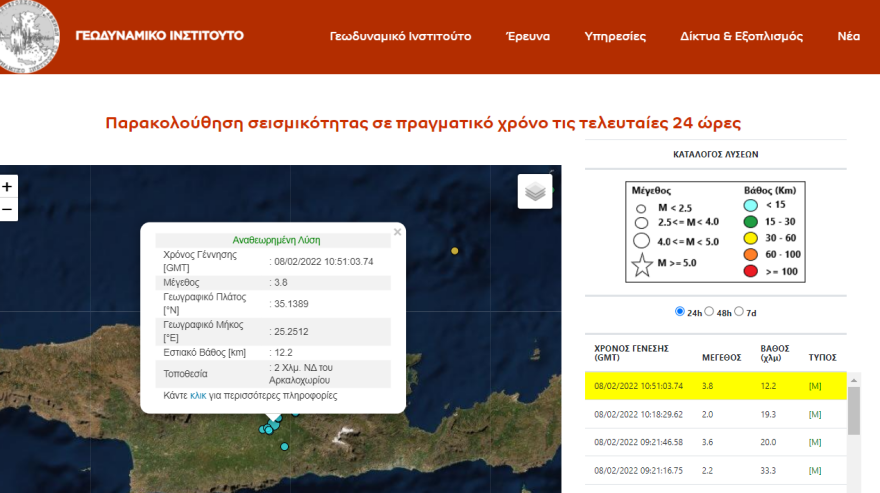880x493 pixels.
Task: Click the ΒΑΘΟΣ (χλμ) column header
Action: [775, 353]
